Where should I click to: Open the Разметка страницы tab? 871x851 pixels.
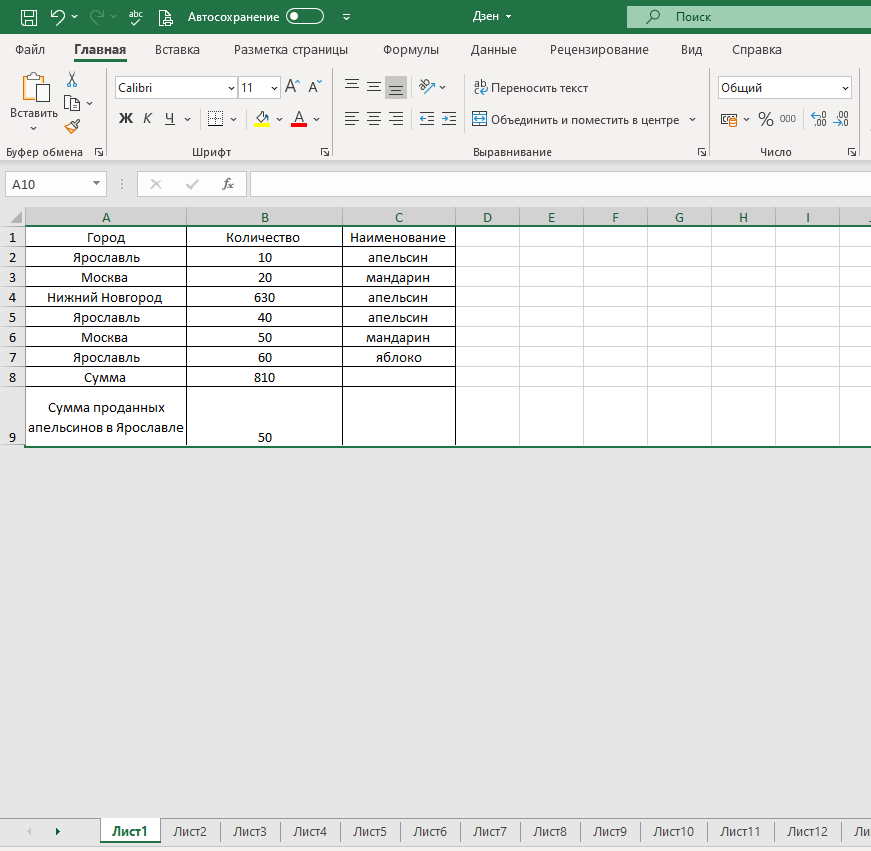pos(291,49)
